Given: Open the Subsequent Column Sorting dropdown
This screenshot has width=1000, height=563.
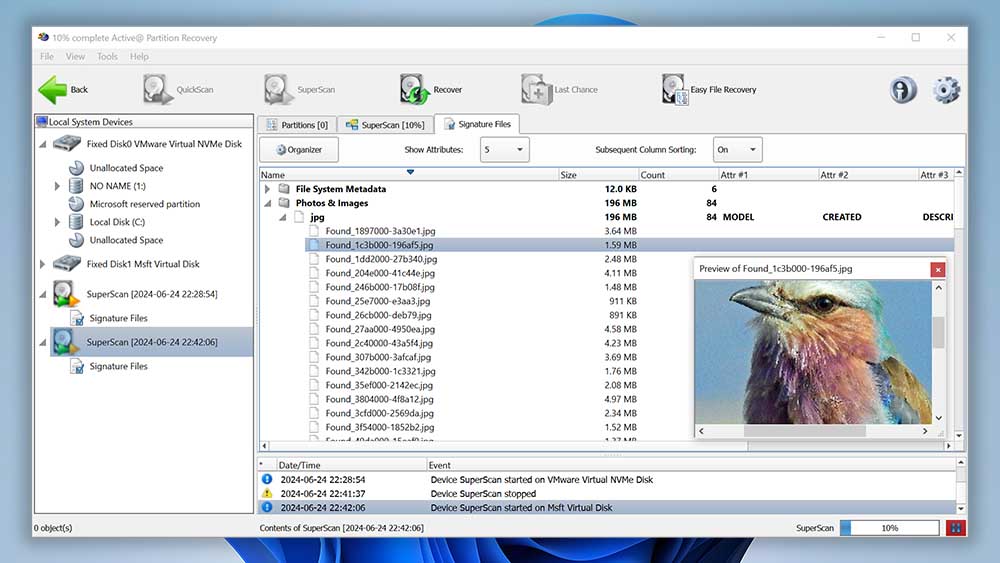Looking at the screenshot, I should point(737,150).
